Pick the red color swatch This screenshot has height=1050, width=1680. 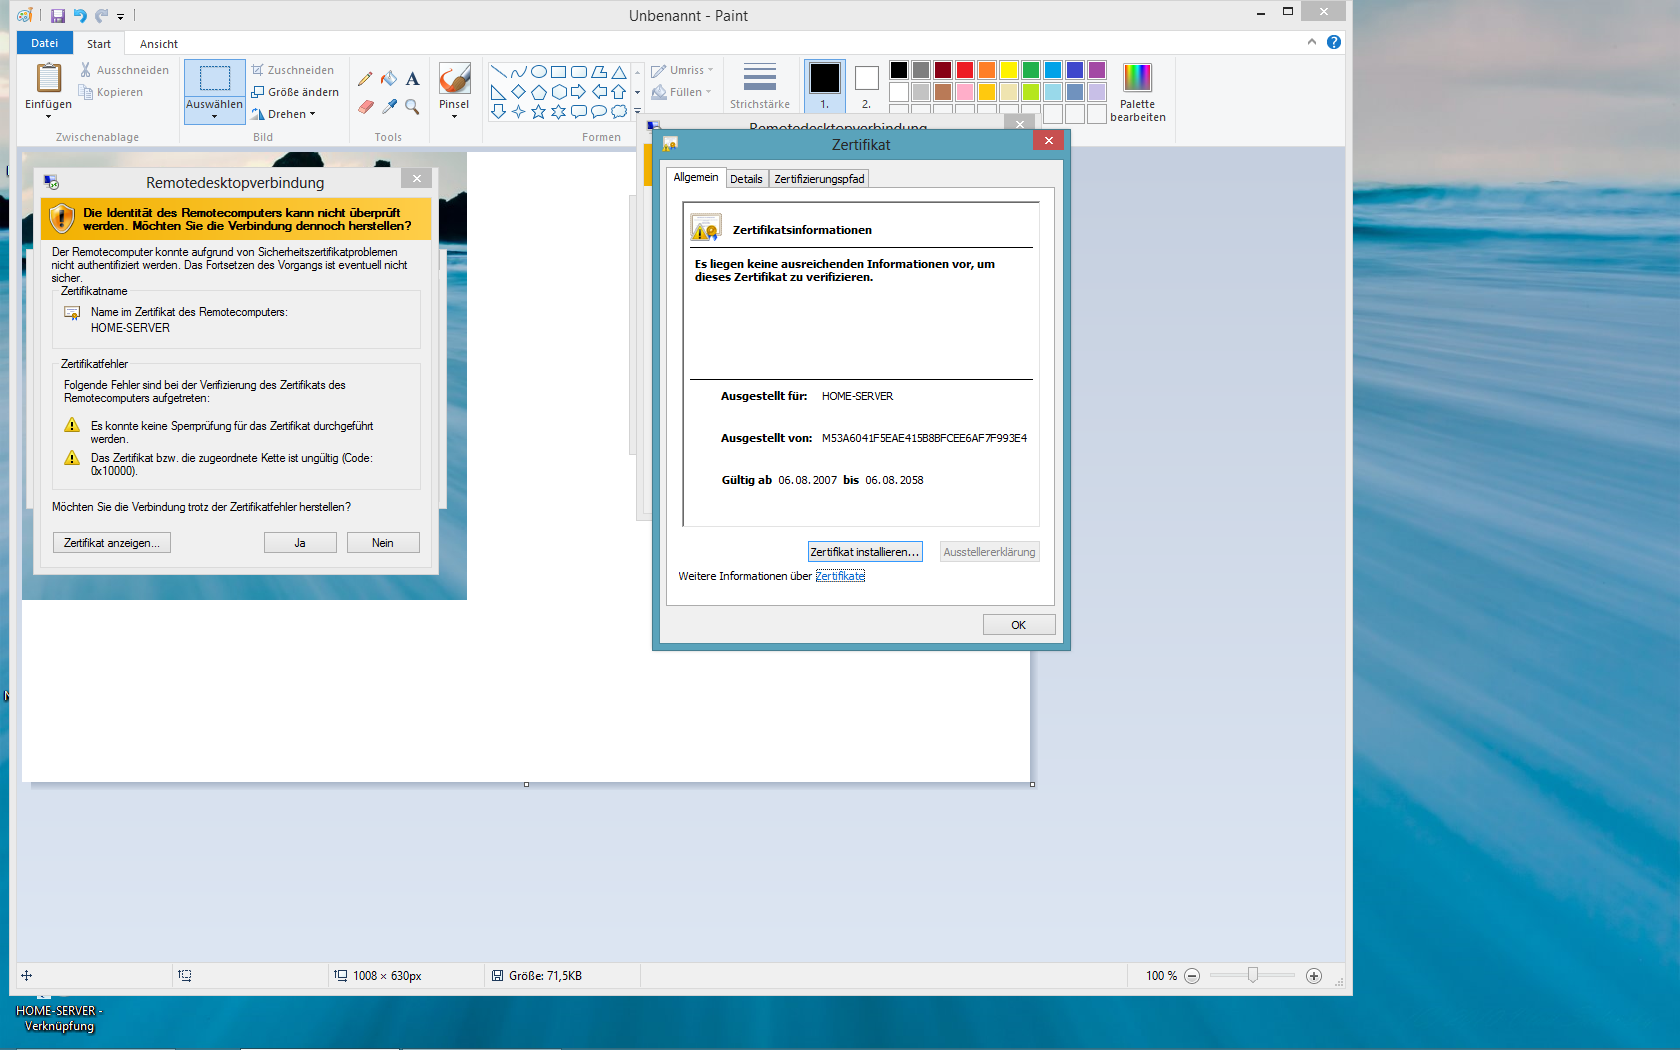point(964,70)
